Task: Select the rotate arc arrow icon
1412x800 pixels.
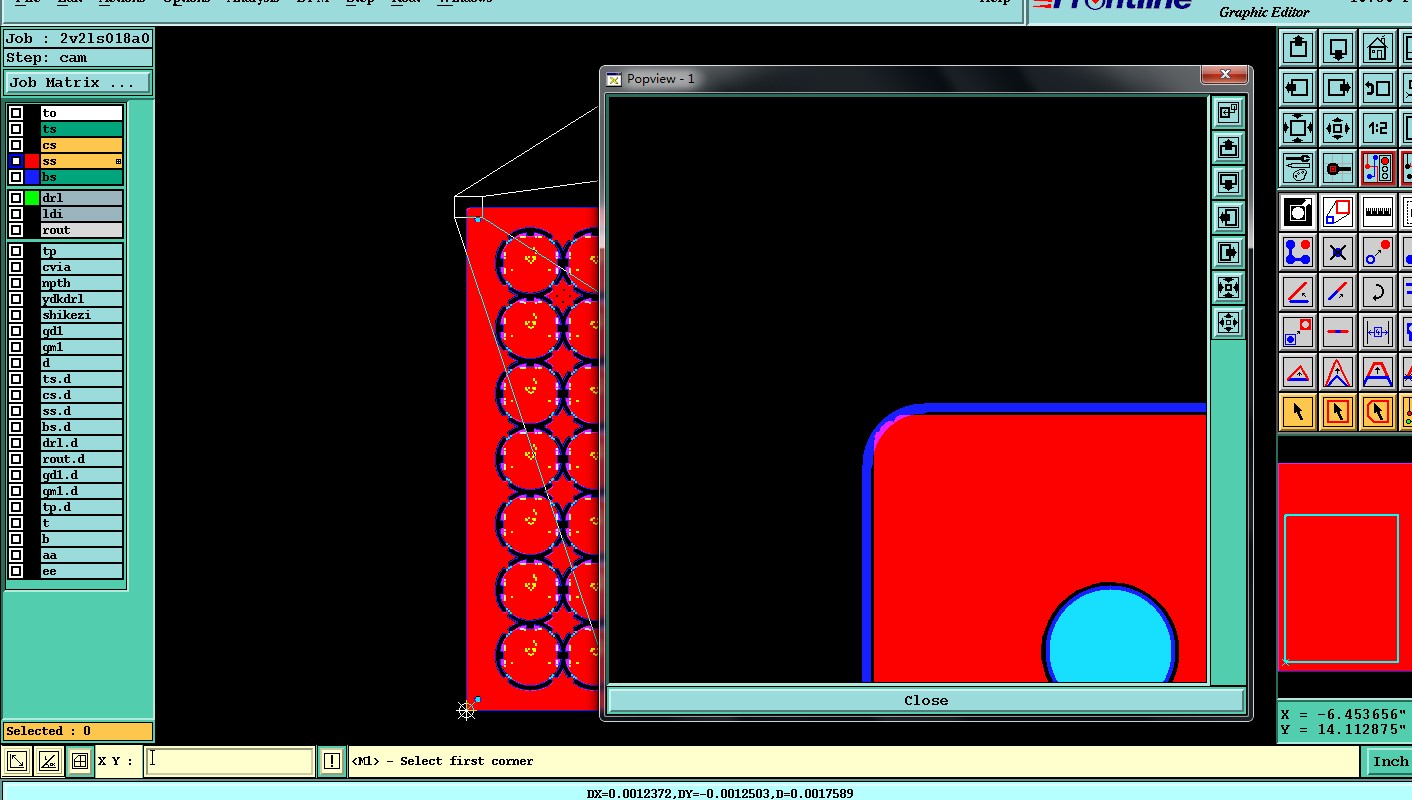Action: (x=1378, y=292)
